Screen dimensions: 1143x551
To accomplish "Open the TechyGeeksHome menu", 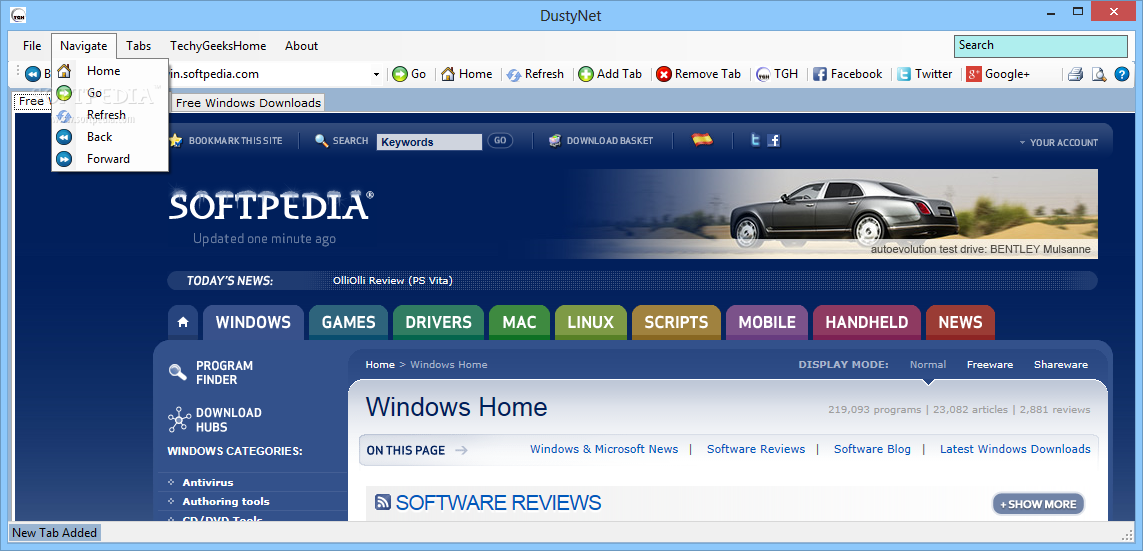I will pyautogui.click(x=218, y=46).
